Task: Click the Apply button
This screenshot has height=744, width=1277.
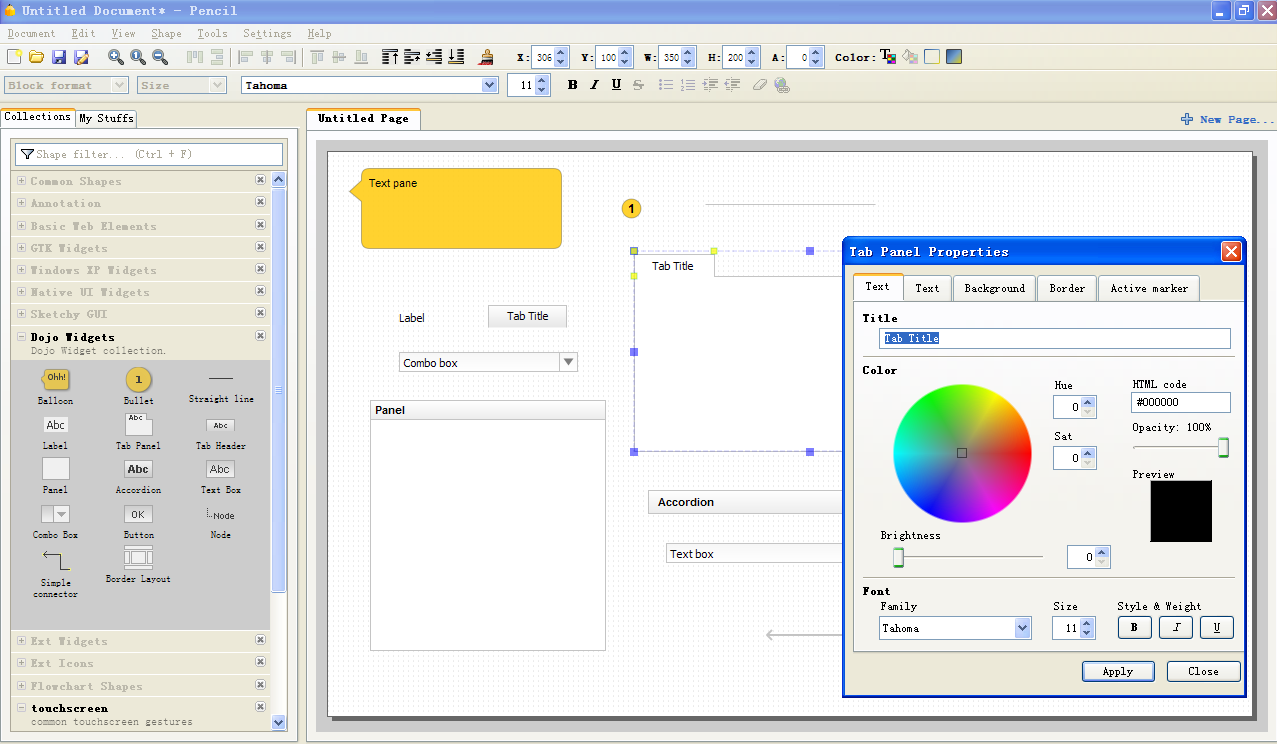Action: coord(1117,671)
